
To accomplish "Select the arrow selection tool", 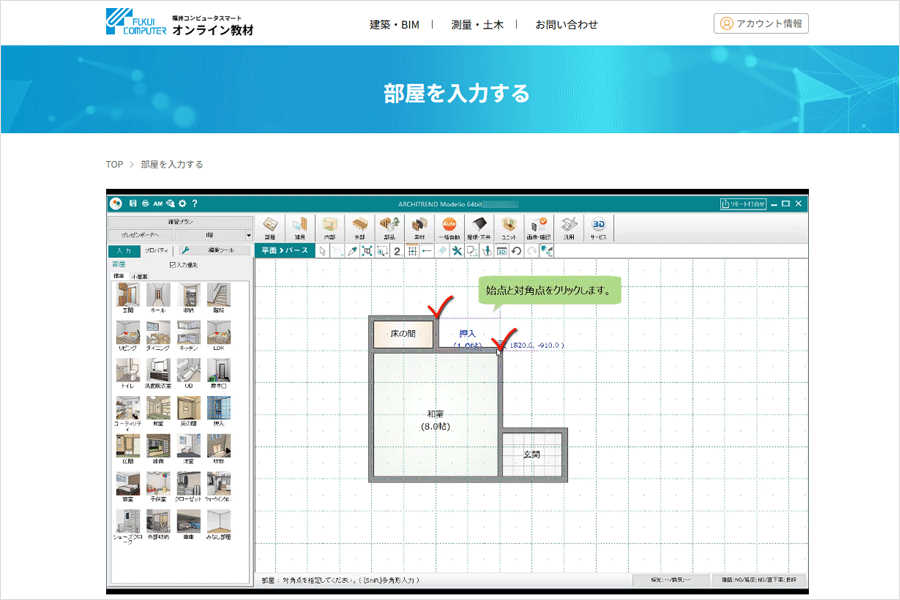I will point(320,251).
